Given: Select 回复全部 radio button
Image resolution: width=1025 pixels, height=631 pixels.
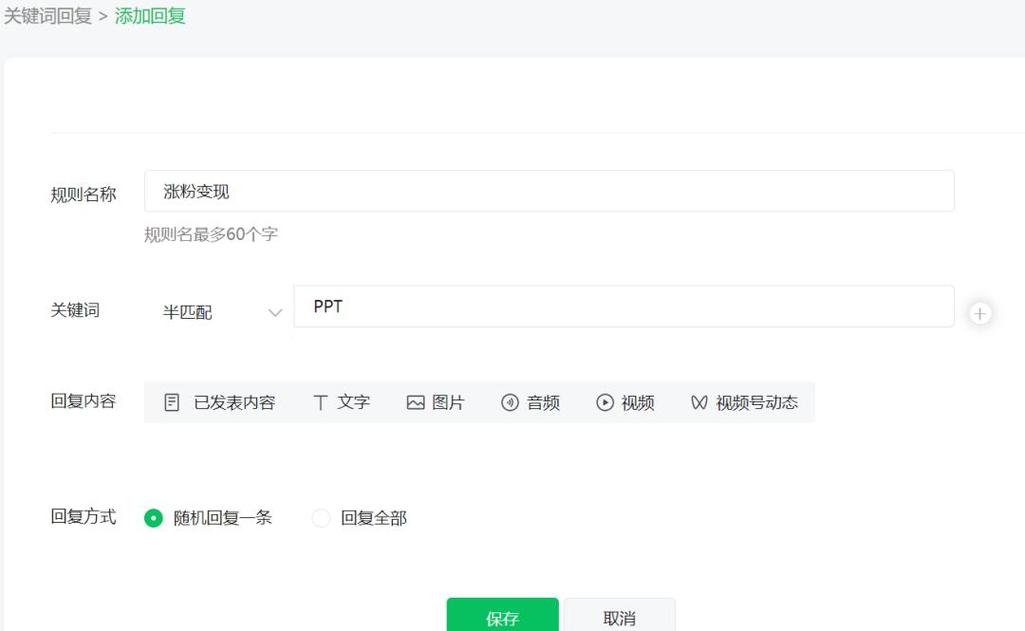Looking at the screenshot, I should (x=321, y=518).
